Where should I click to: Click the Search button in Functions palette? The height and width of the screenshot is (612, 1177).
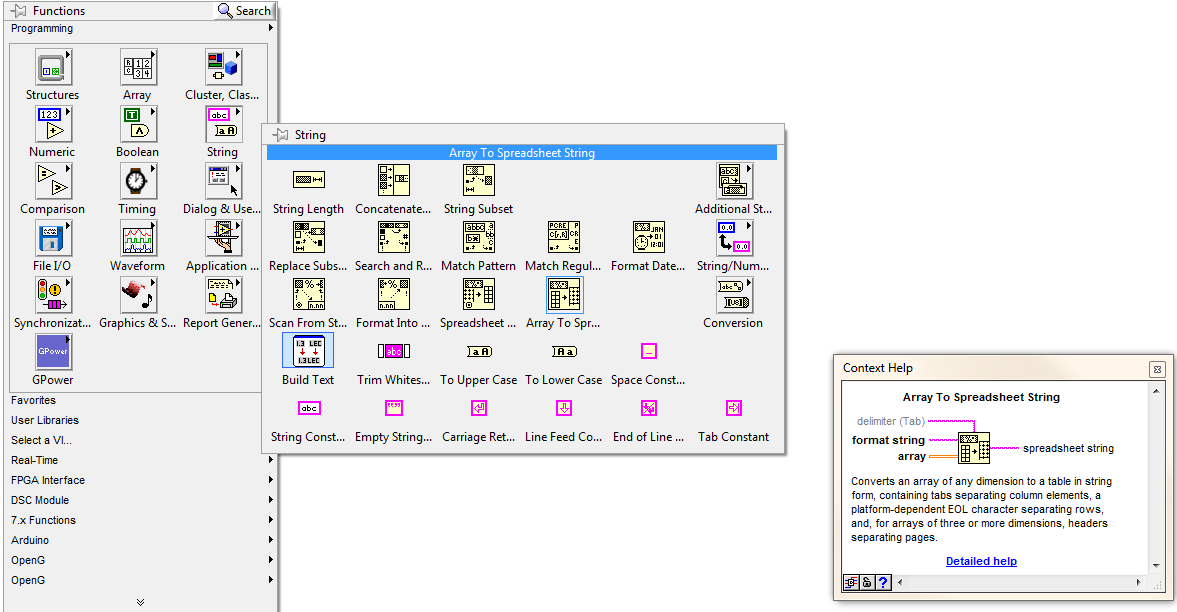coord(244,11)
